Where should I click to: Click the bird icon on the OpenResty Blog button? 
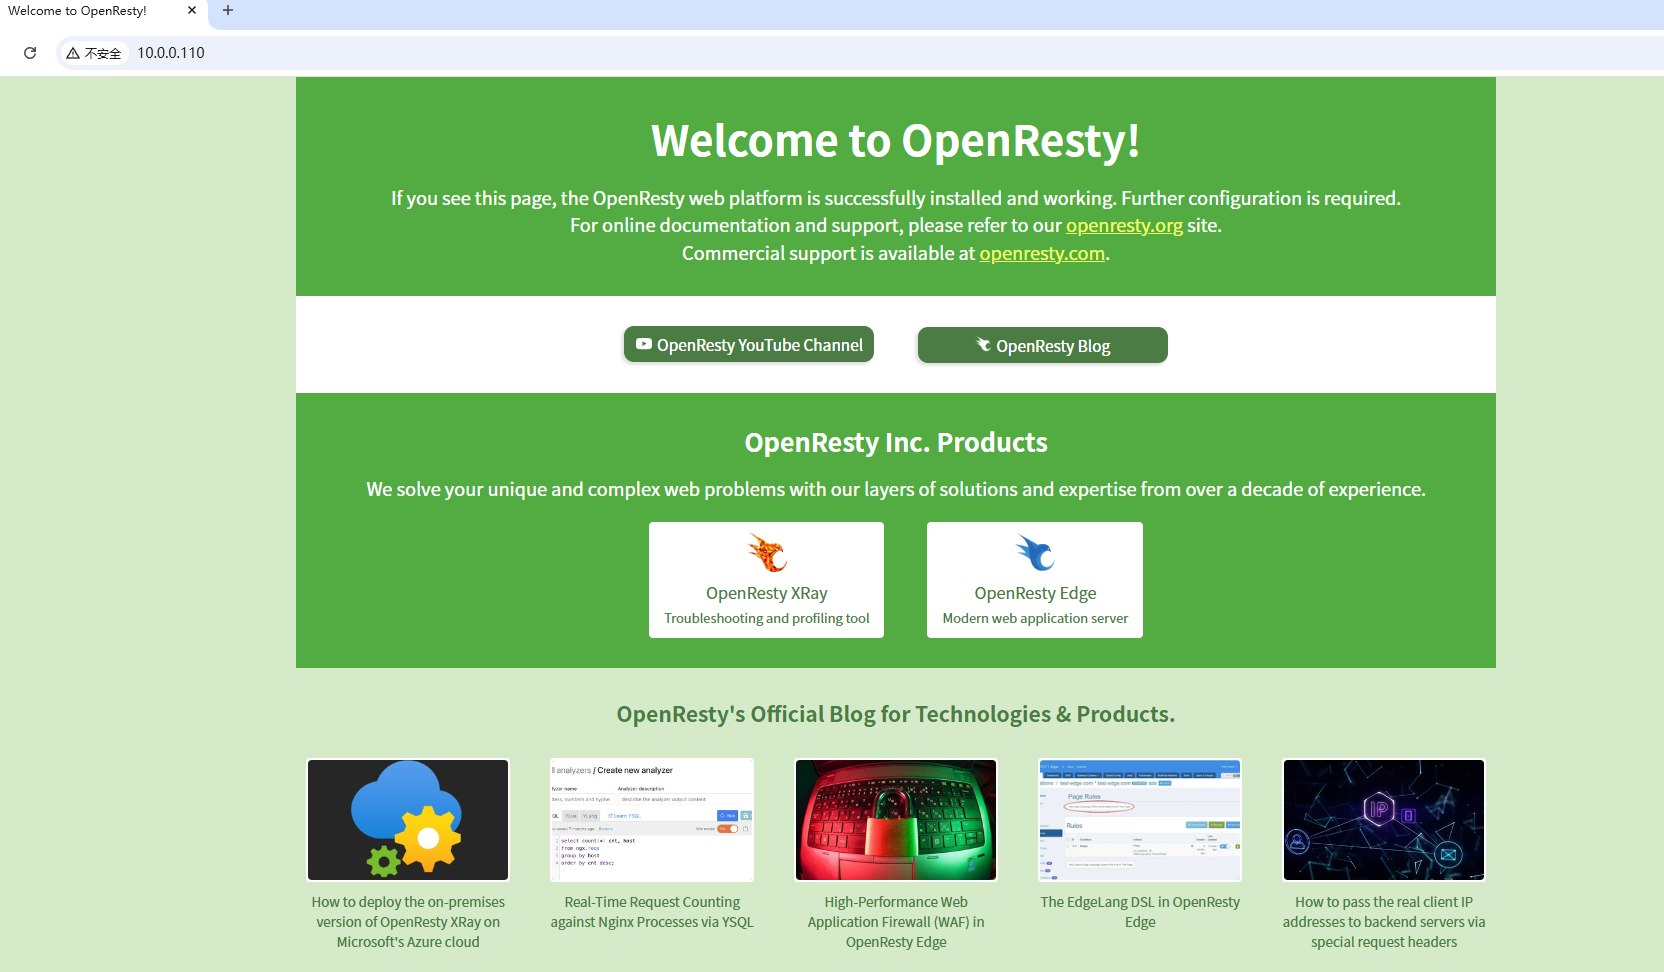pyautogui.click(x=984, y=345)
